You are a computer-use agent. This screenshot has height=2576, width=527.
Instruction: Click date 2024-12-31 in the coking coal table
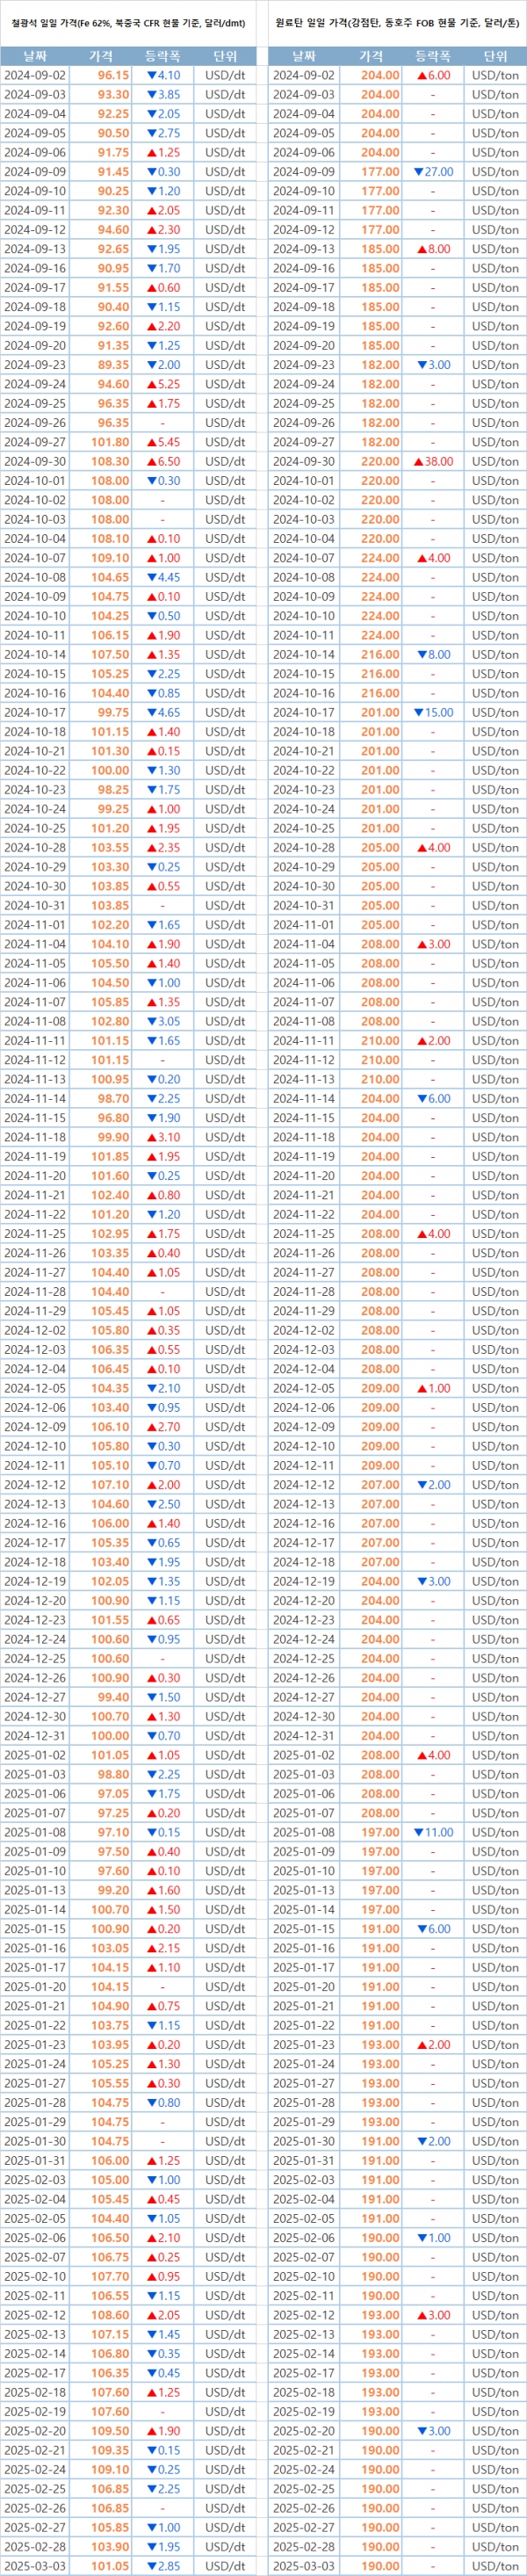(304, 1736)
